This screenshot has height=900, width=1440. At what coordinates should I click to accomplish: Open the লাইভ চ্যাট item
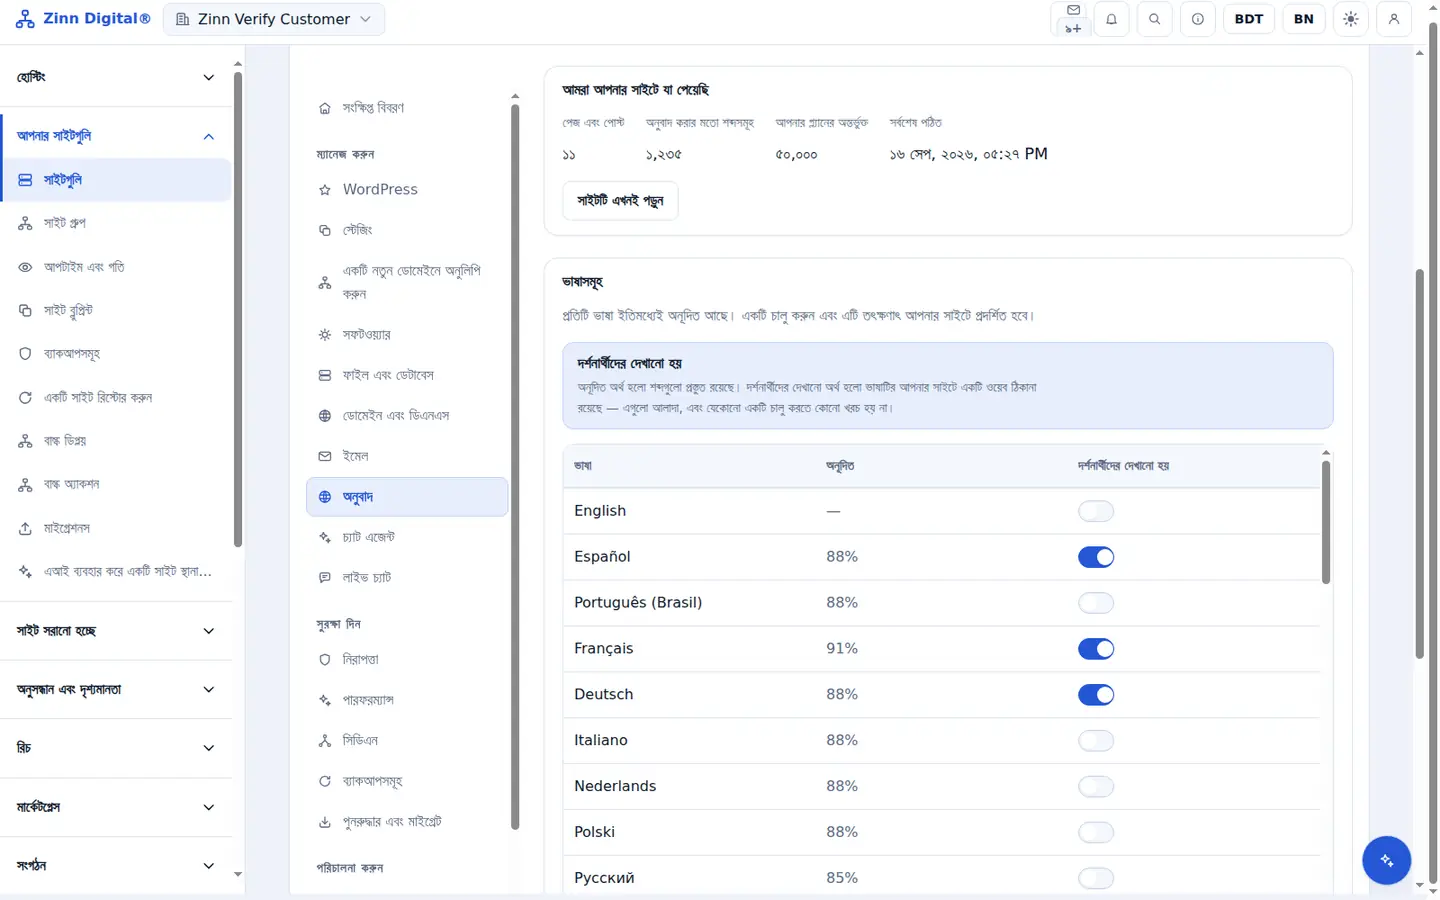pos(407,577)
